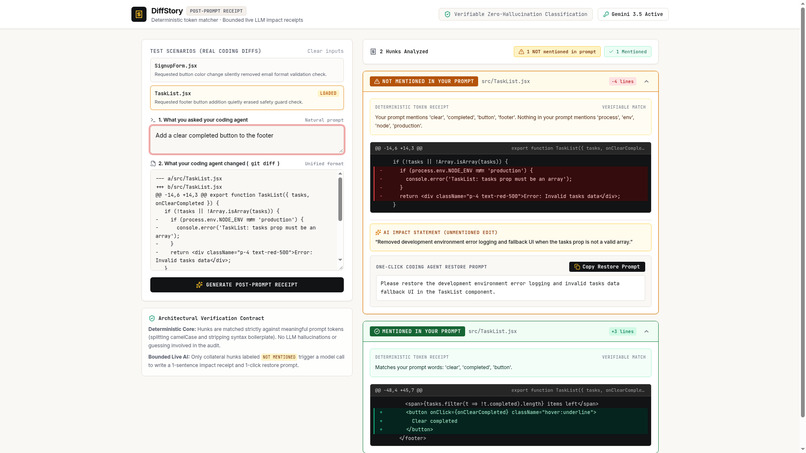Focus the prompt field with Add a clear completed button
This screenshot has height=453, width=806.
click(x=247, y=139)
